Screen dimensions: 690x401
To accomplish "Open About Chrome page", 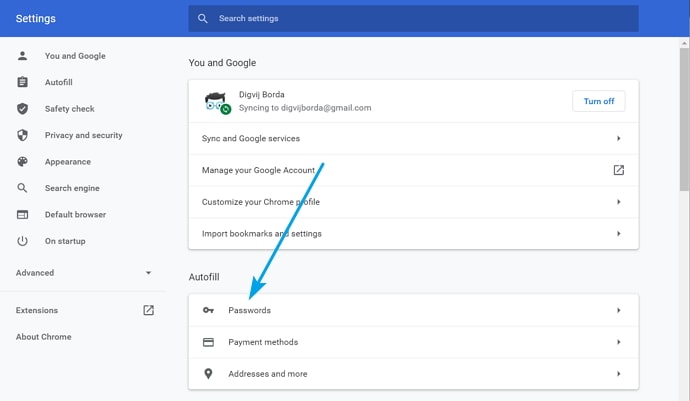I will click(x=44, y=337).
